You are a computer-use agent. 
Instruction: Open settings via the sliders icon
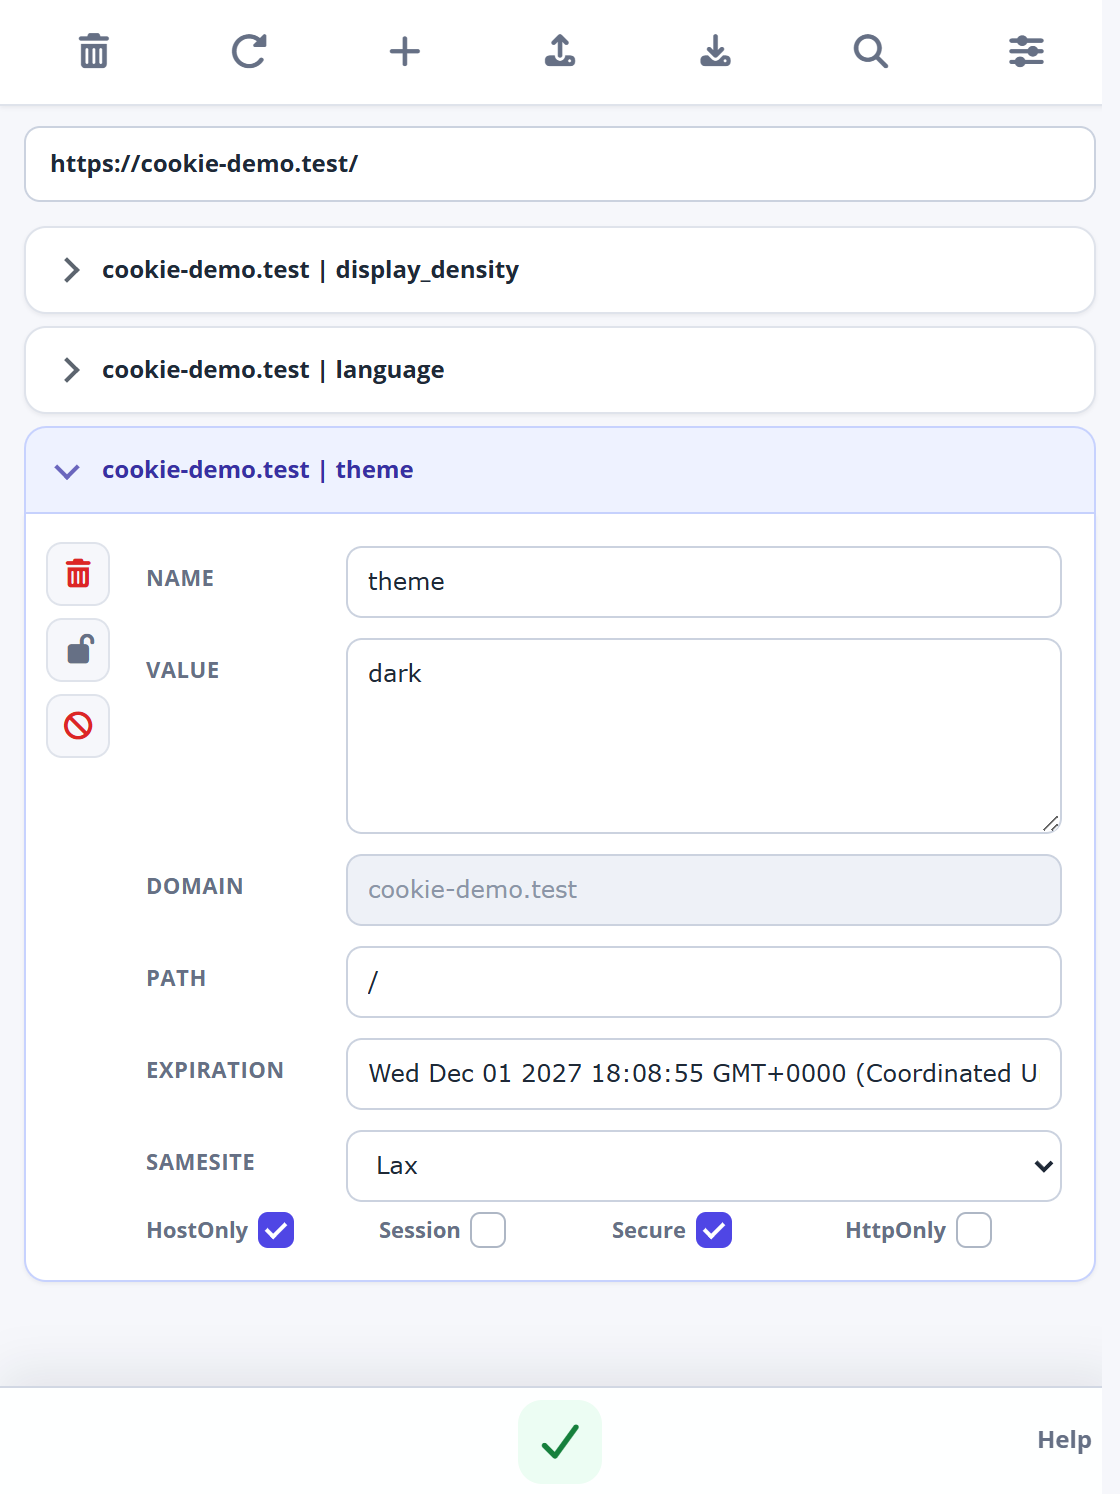pos(1027,51)
